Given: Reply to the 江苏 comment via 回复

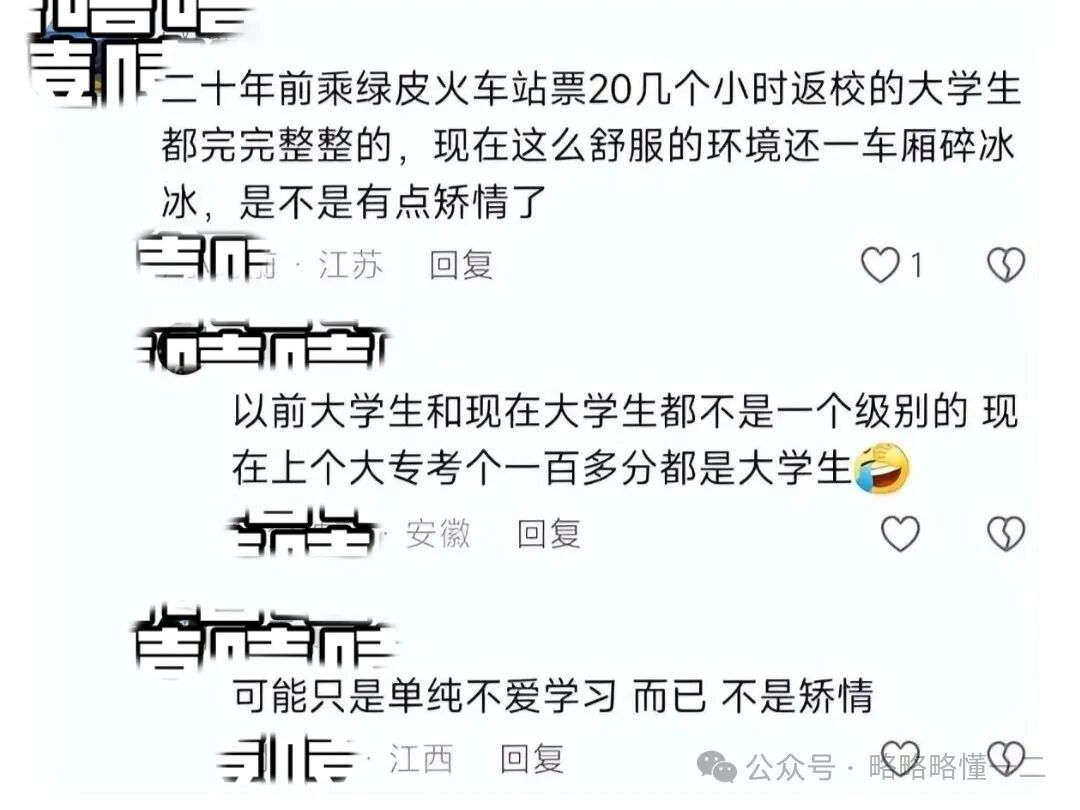Looking at the screenshot, I should 461,265.
